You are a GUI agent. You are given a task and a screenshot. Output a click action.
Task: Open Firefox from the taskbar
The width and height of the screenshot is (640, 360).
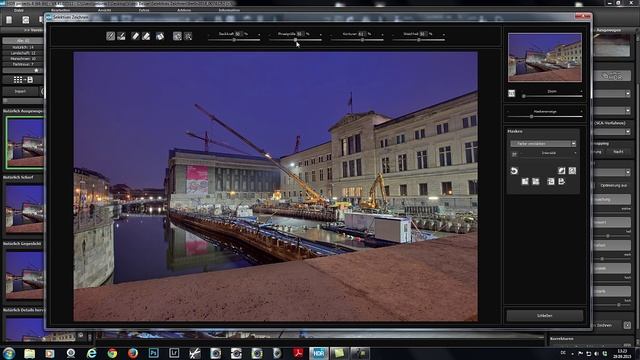click(133, 353)
